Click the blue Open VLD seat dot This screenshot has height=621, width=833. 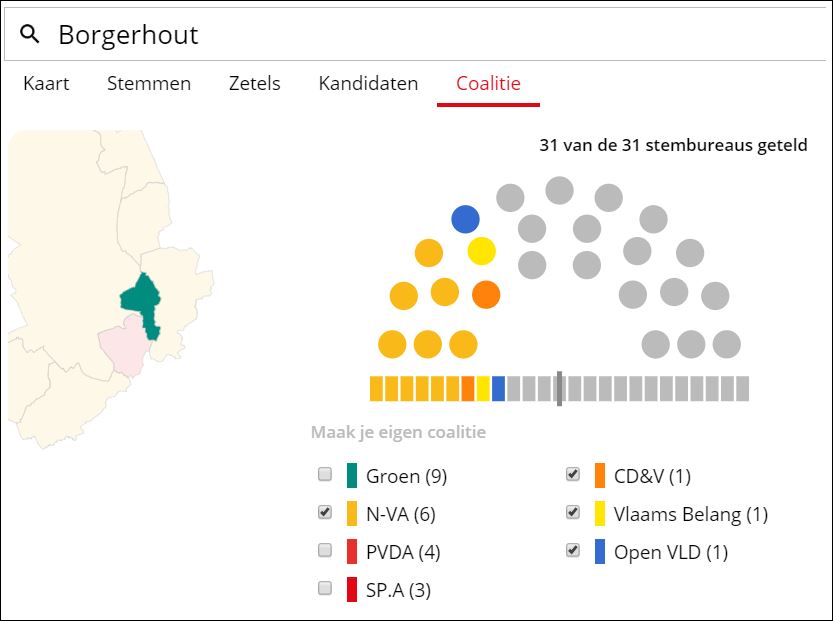pyautogui.click(x=465, y=219)
